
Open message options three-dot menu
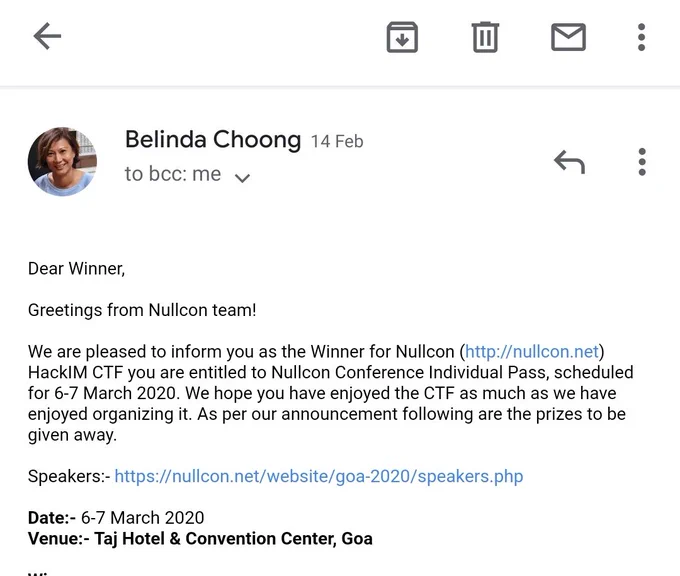pyautogui.click(x=642, y=162)
